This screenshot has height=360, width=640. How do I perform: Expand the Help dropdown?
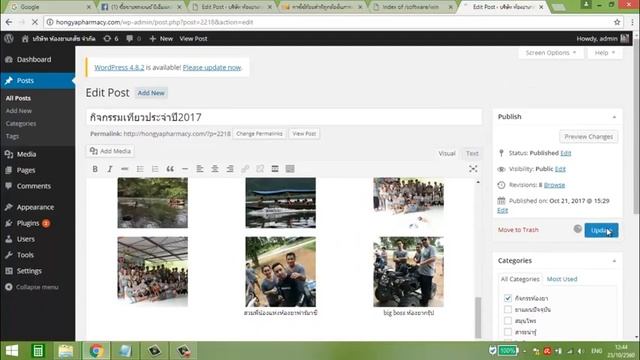click(x=604, y=53)
